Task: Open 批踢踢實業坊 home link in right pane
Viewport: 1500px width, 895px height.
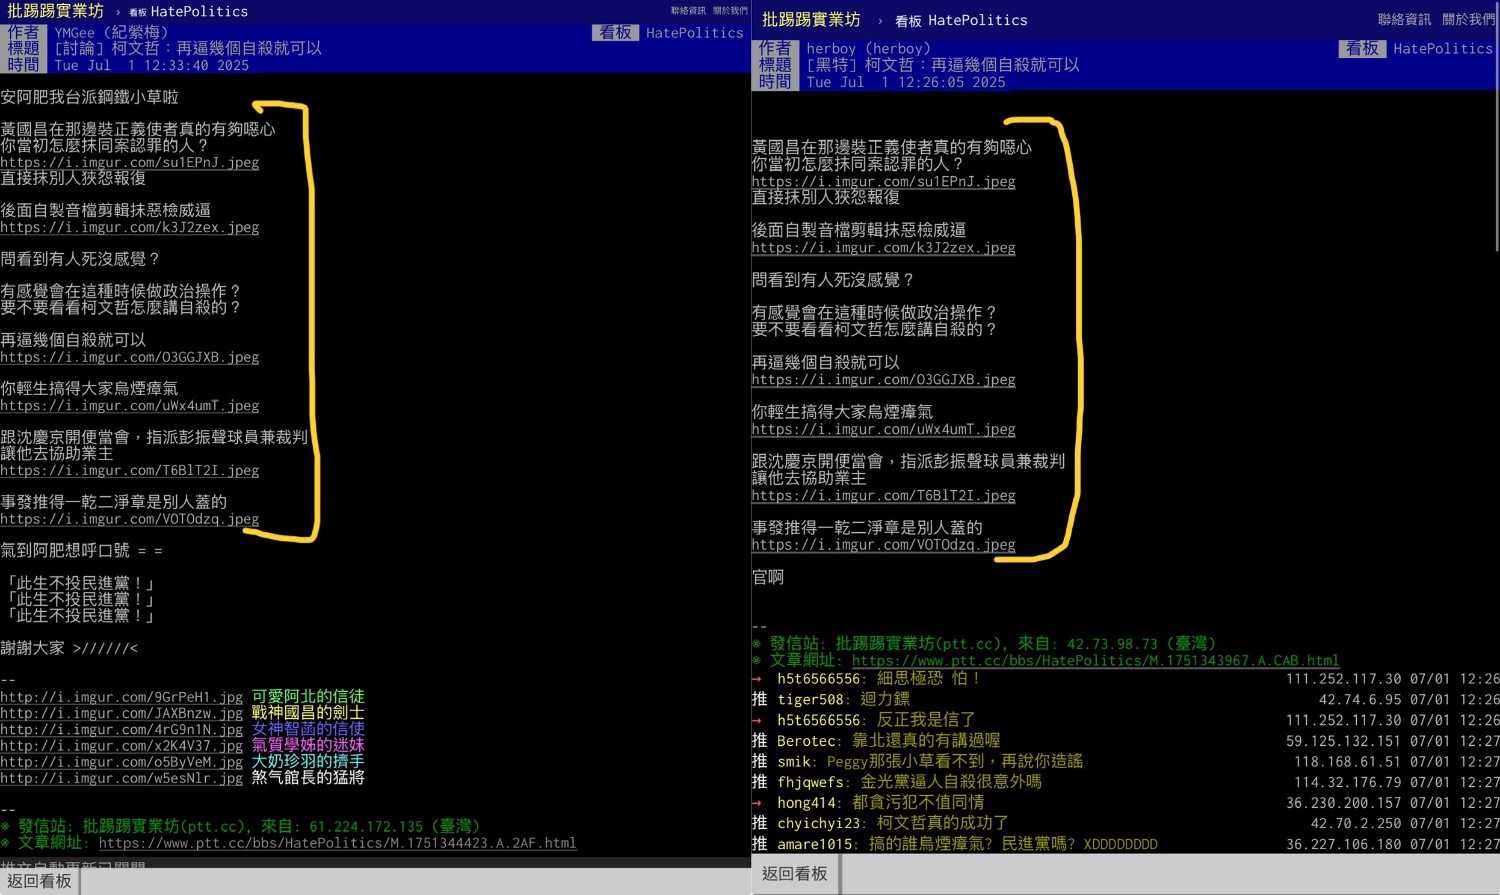Action: click(811, 20)
